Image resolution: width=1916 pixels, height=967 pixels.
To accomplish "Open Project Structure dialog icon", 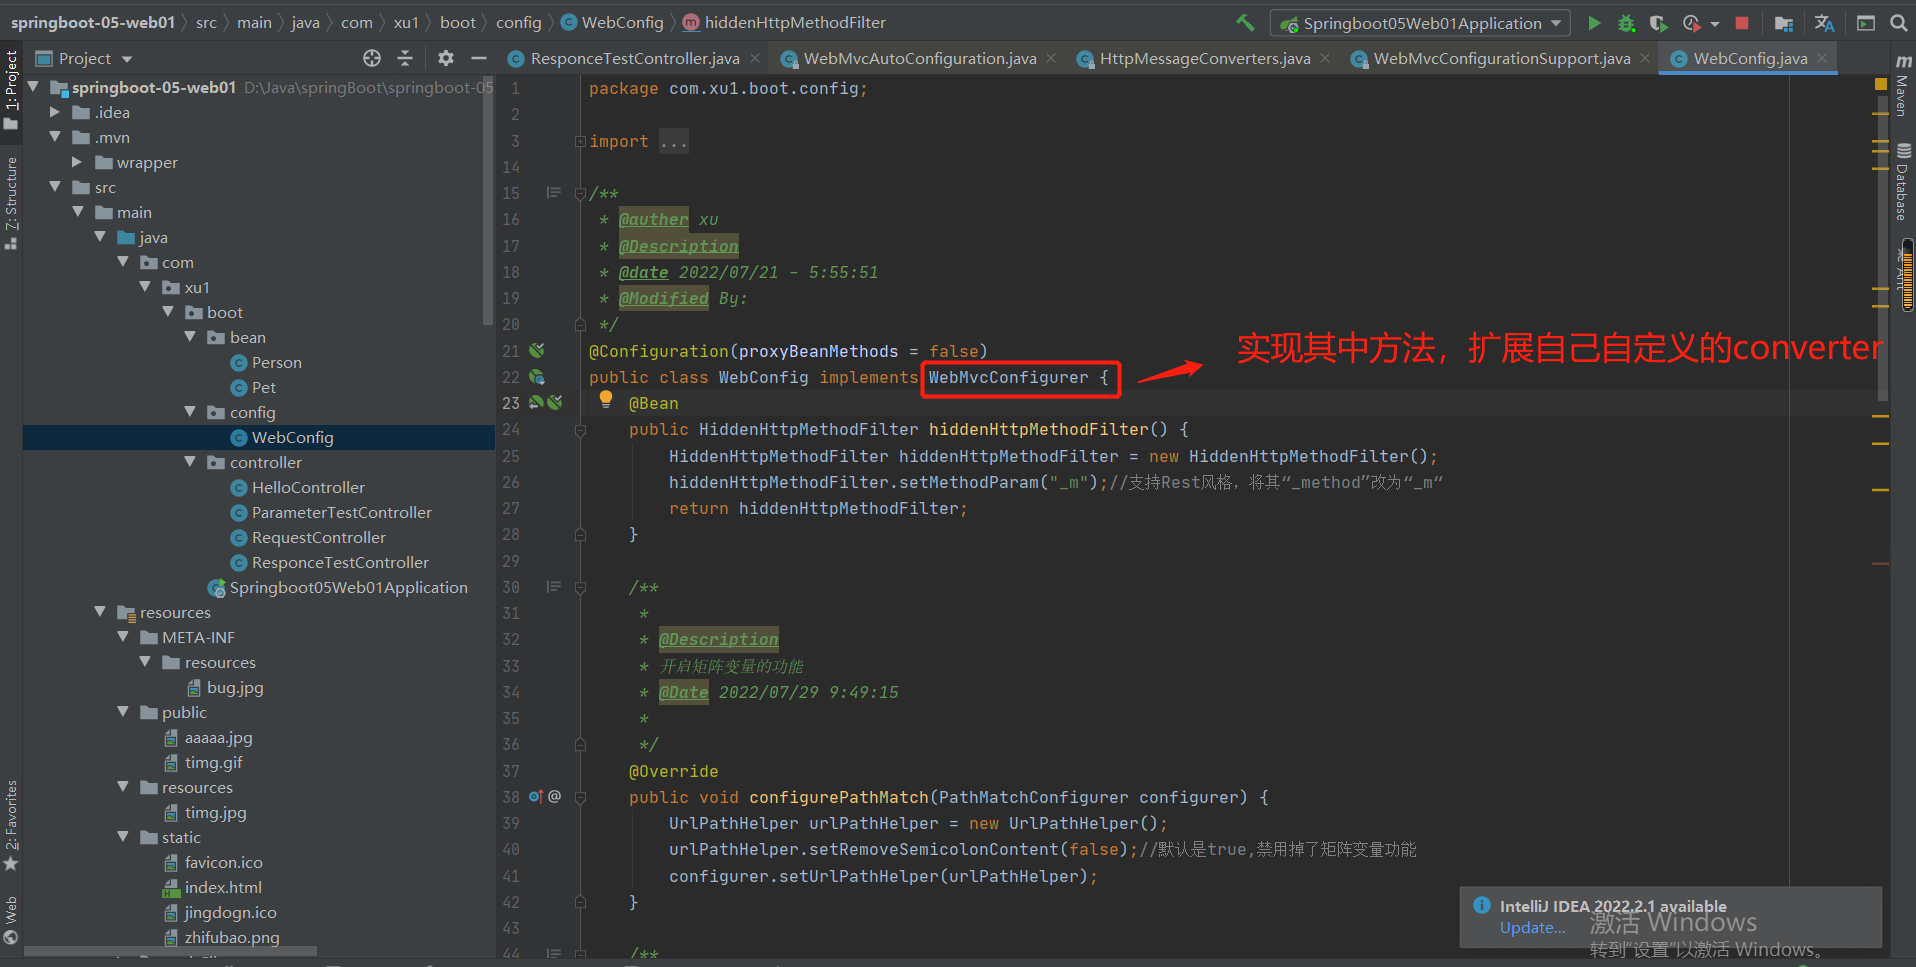I will pos(1784,22).
